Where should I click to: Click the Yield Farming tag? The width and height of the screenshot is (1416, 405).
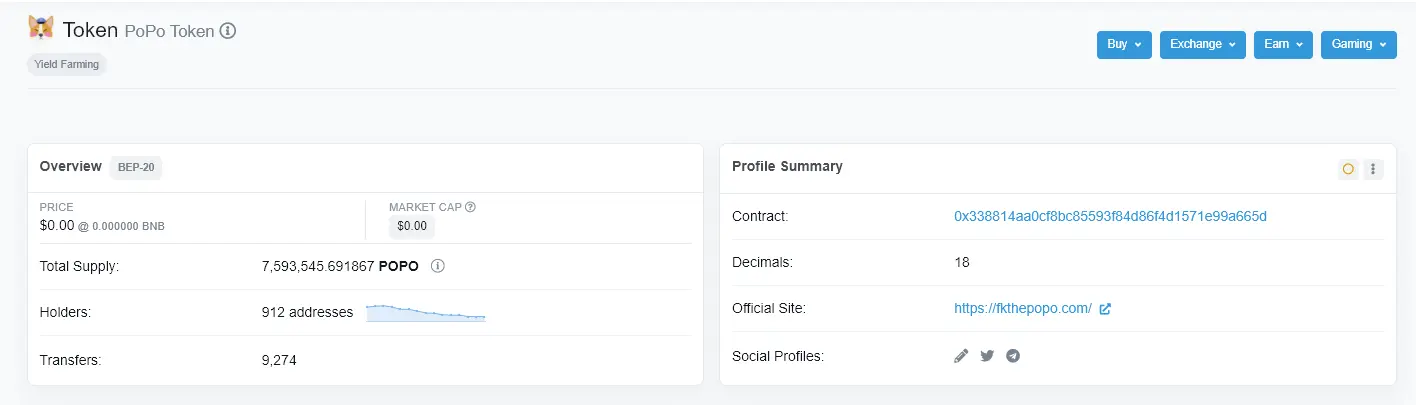(x=67, y=65)
